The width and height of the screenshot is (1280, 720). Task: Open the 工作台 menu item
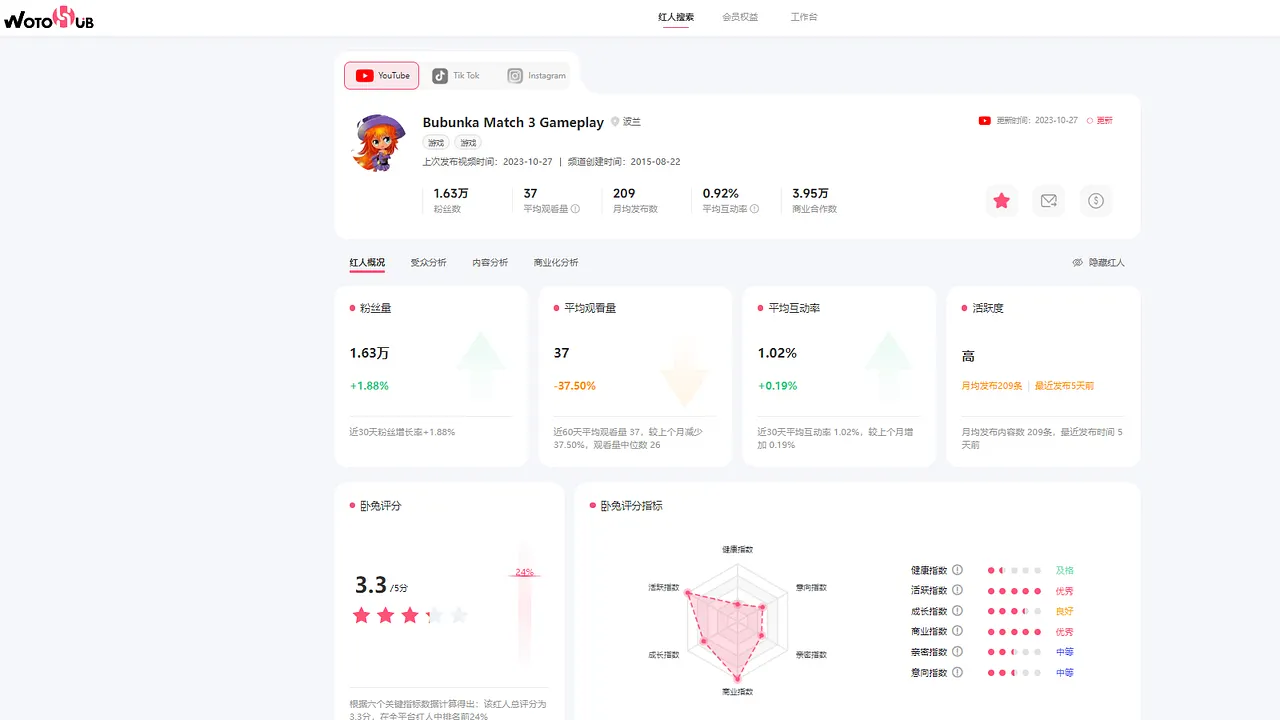pyautogui.click(x=804, y=17)
